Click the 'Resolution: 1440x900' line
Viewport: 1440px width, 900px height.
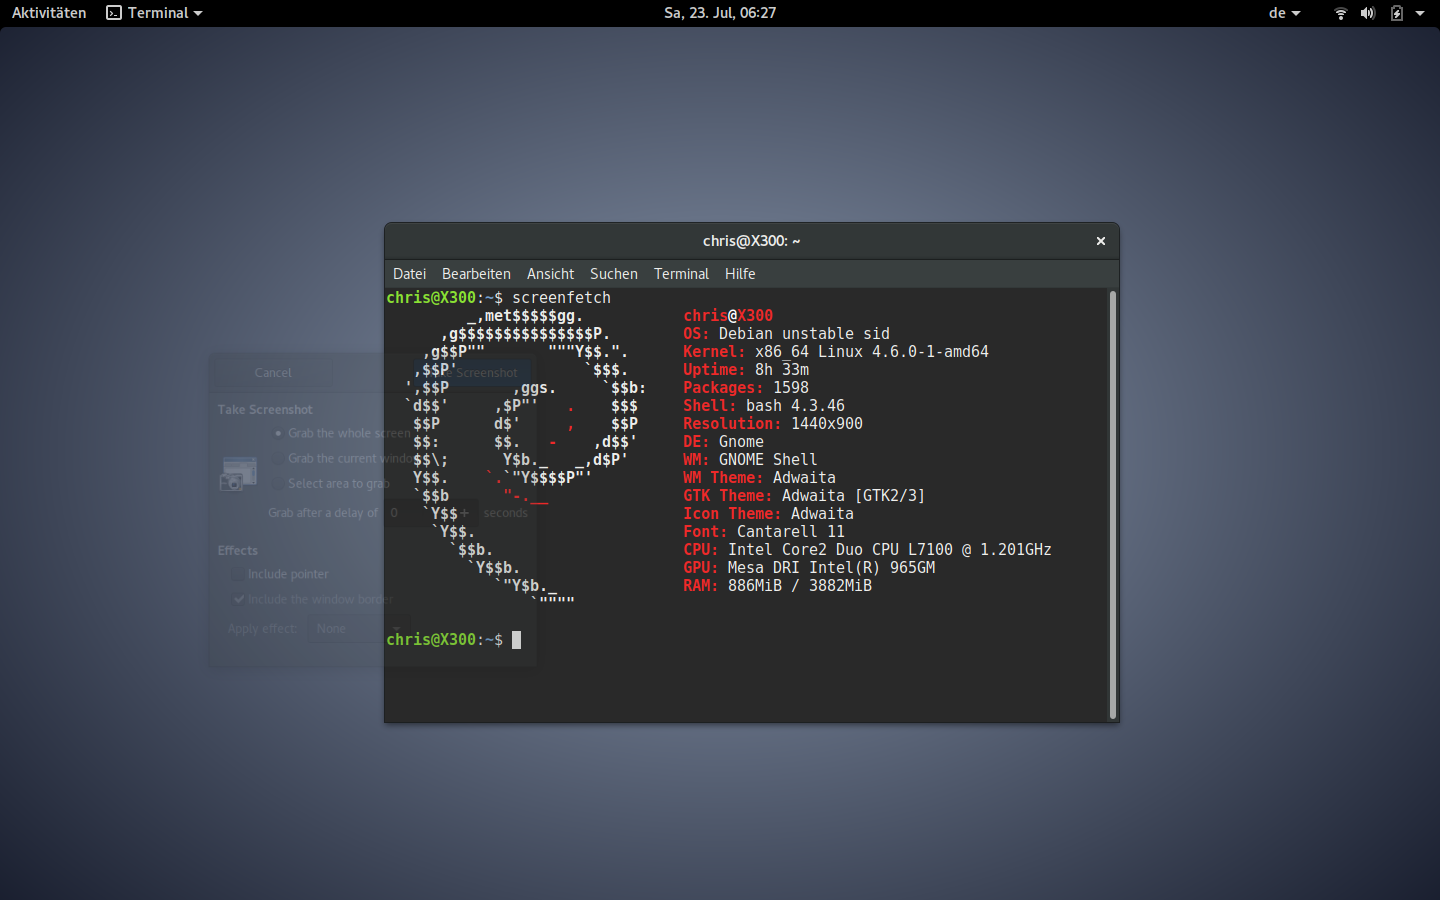coord(773,424)
